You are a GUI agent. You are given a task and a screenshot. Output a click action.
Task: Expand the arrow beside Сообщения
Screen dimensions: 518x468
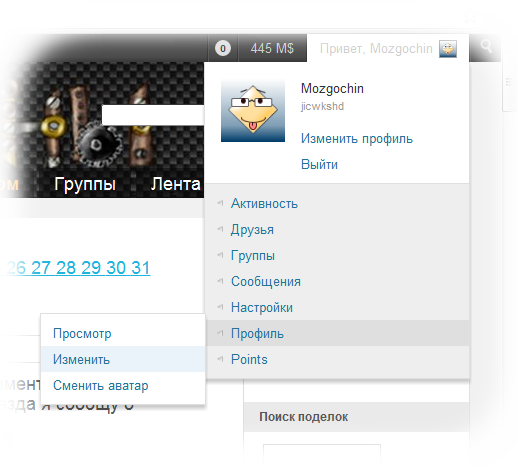[x=220, y=281]
